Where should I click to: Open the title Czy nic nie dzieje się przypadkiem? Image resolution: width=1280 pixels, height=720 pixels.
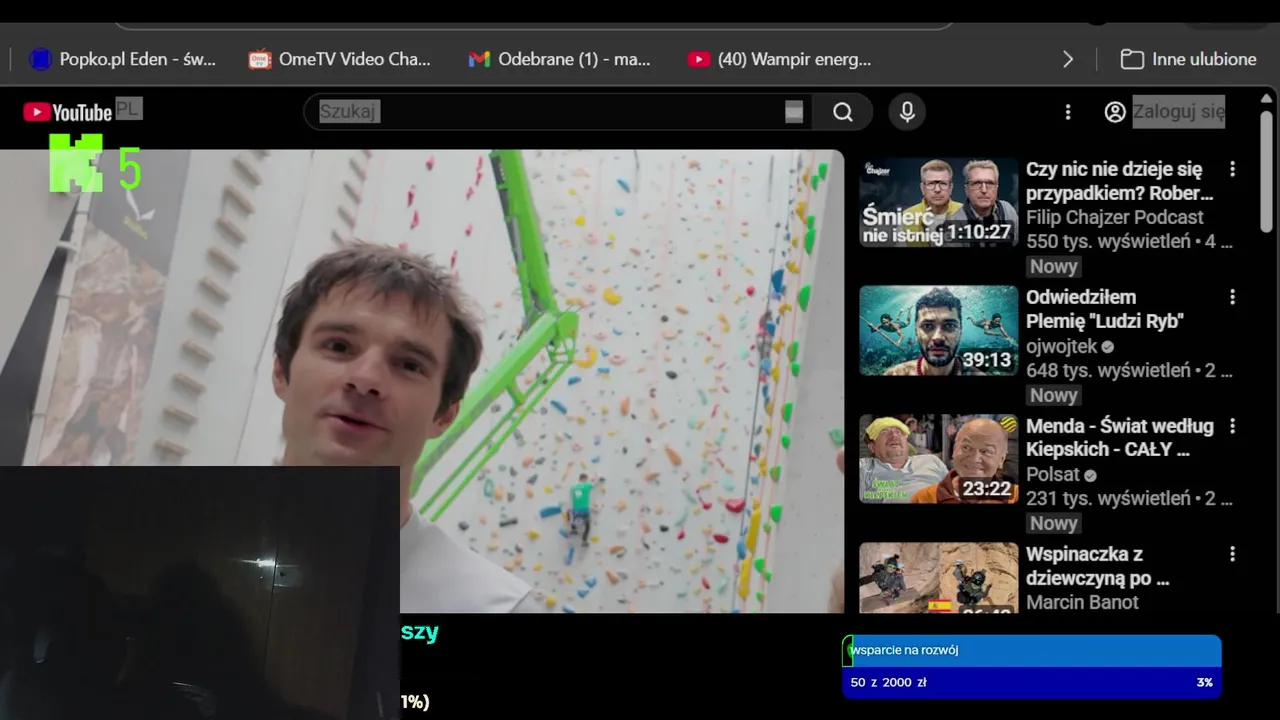(x=1119, y=181)
